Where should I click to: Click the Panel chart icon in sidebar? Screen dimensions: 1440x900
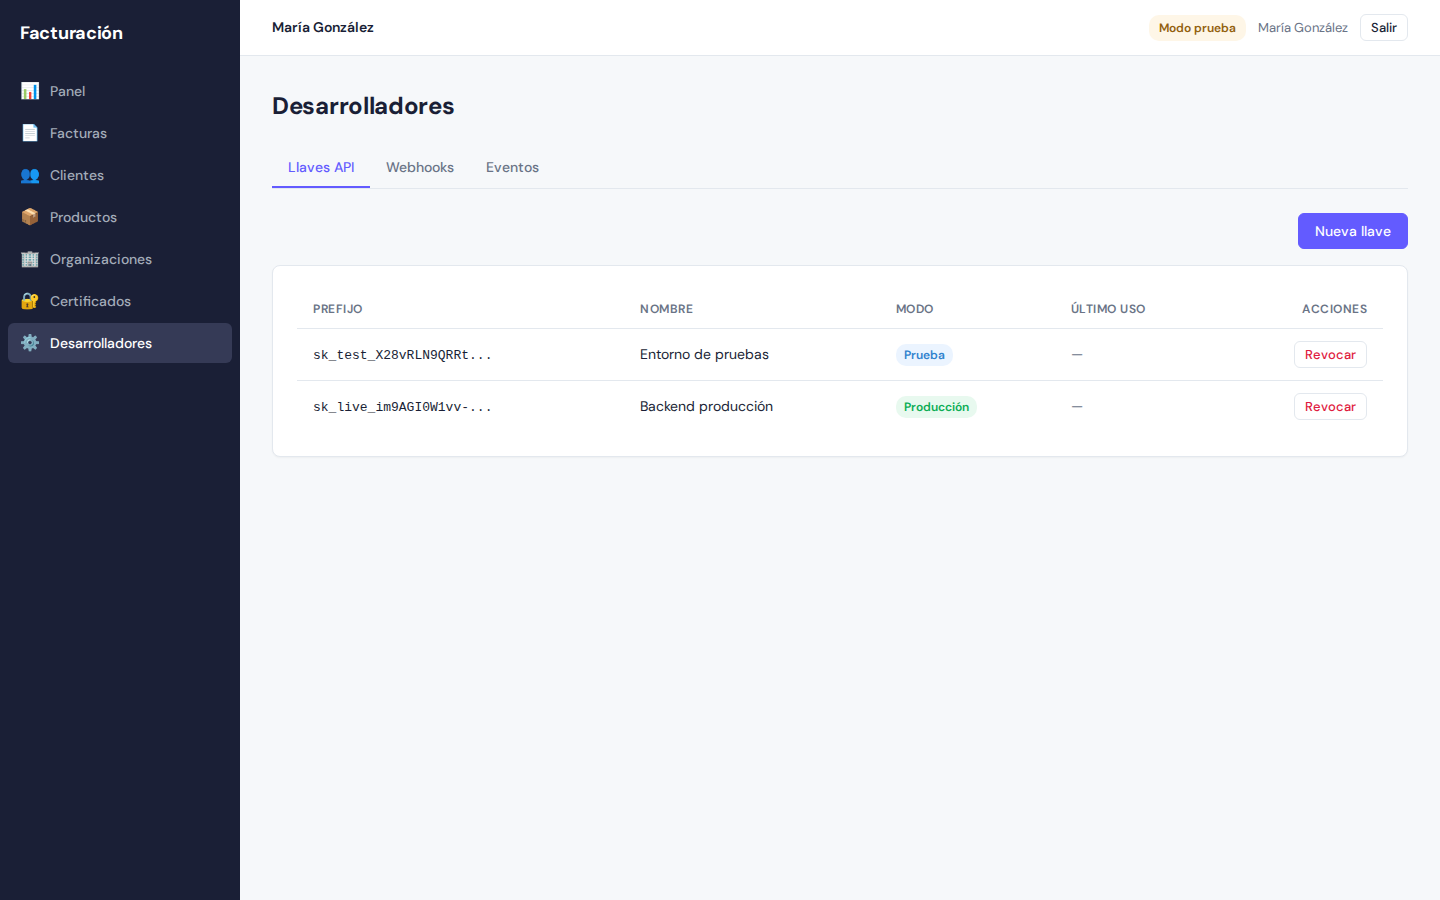click(x=30, y=90)
